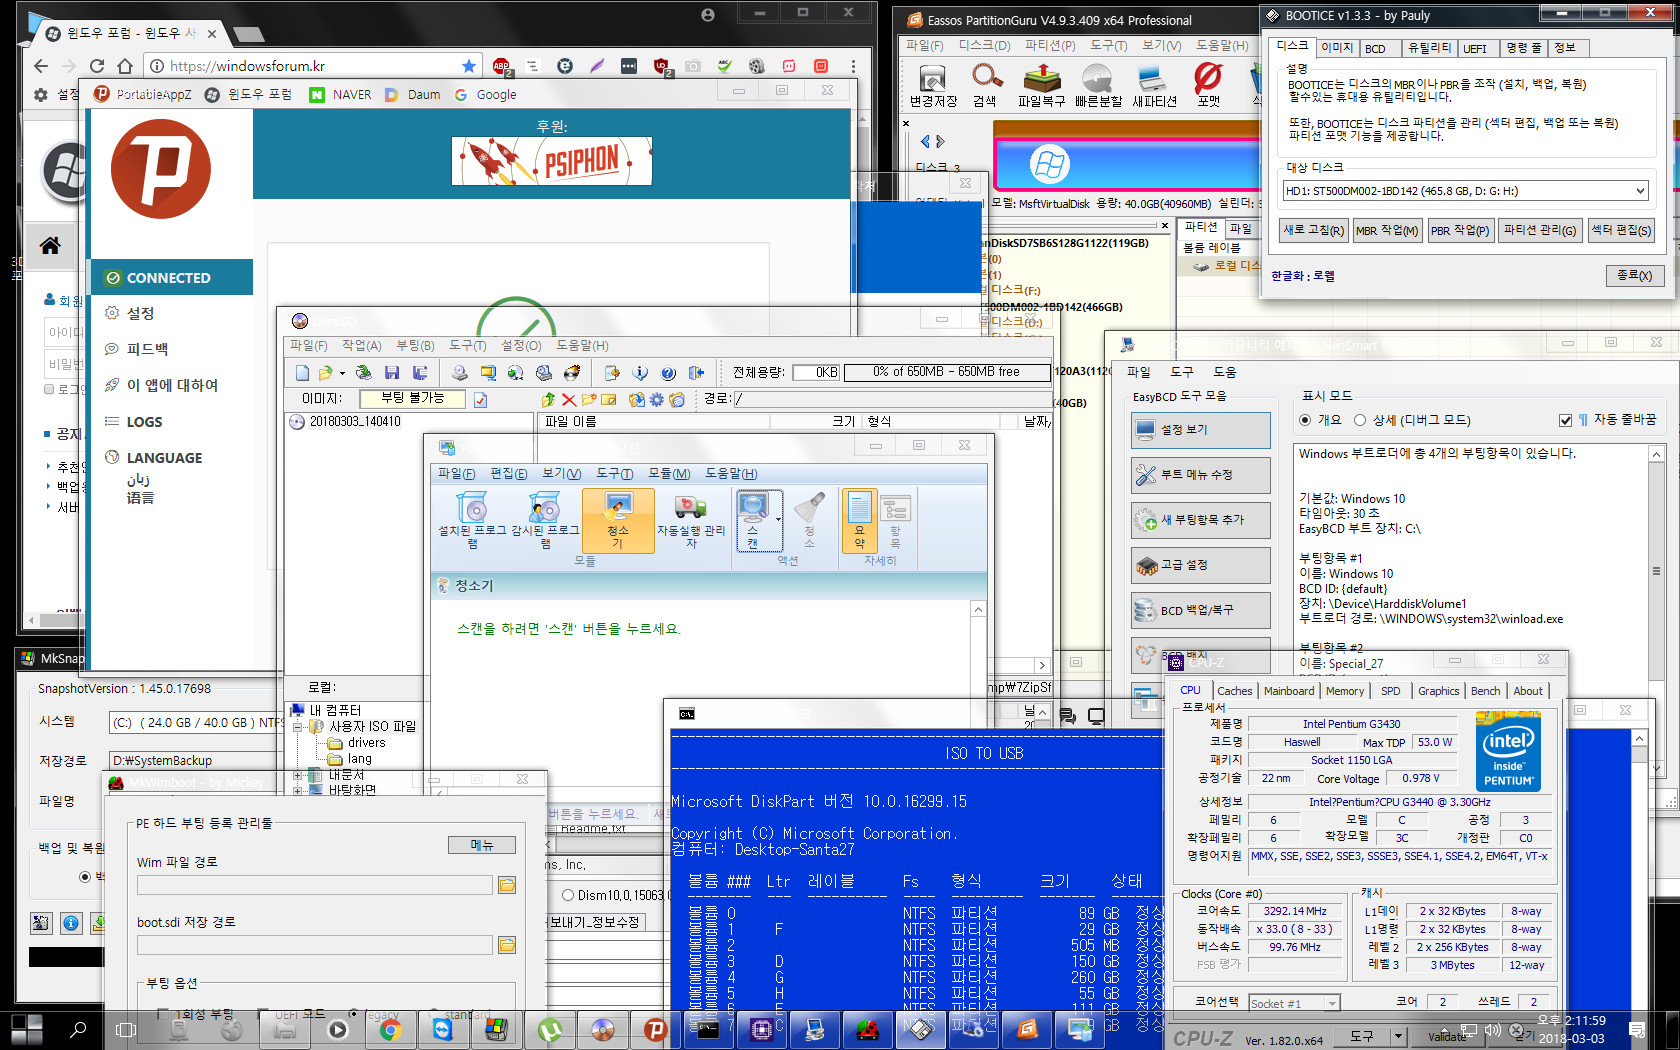Select 개요 overview radio in EasyBCD
The width and height of the screenshot is (1680, 1050).
[x=1304, y=420]
